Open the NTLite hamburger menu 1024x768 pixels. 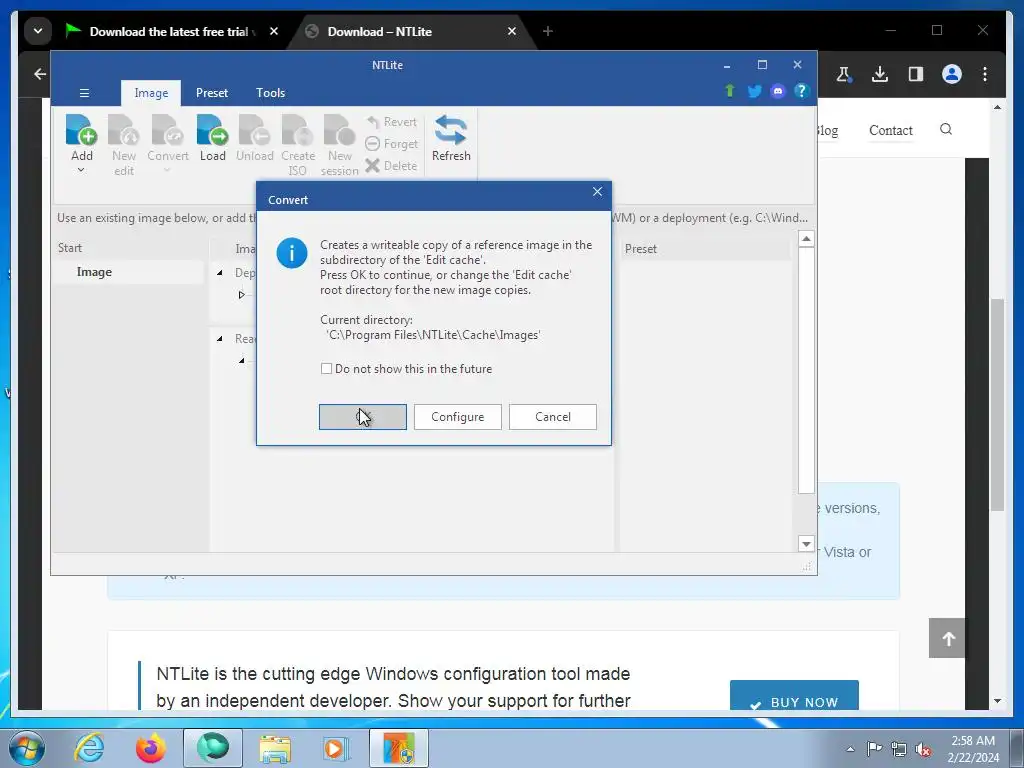click(84, 93)
